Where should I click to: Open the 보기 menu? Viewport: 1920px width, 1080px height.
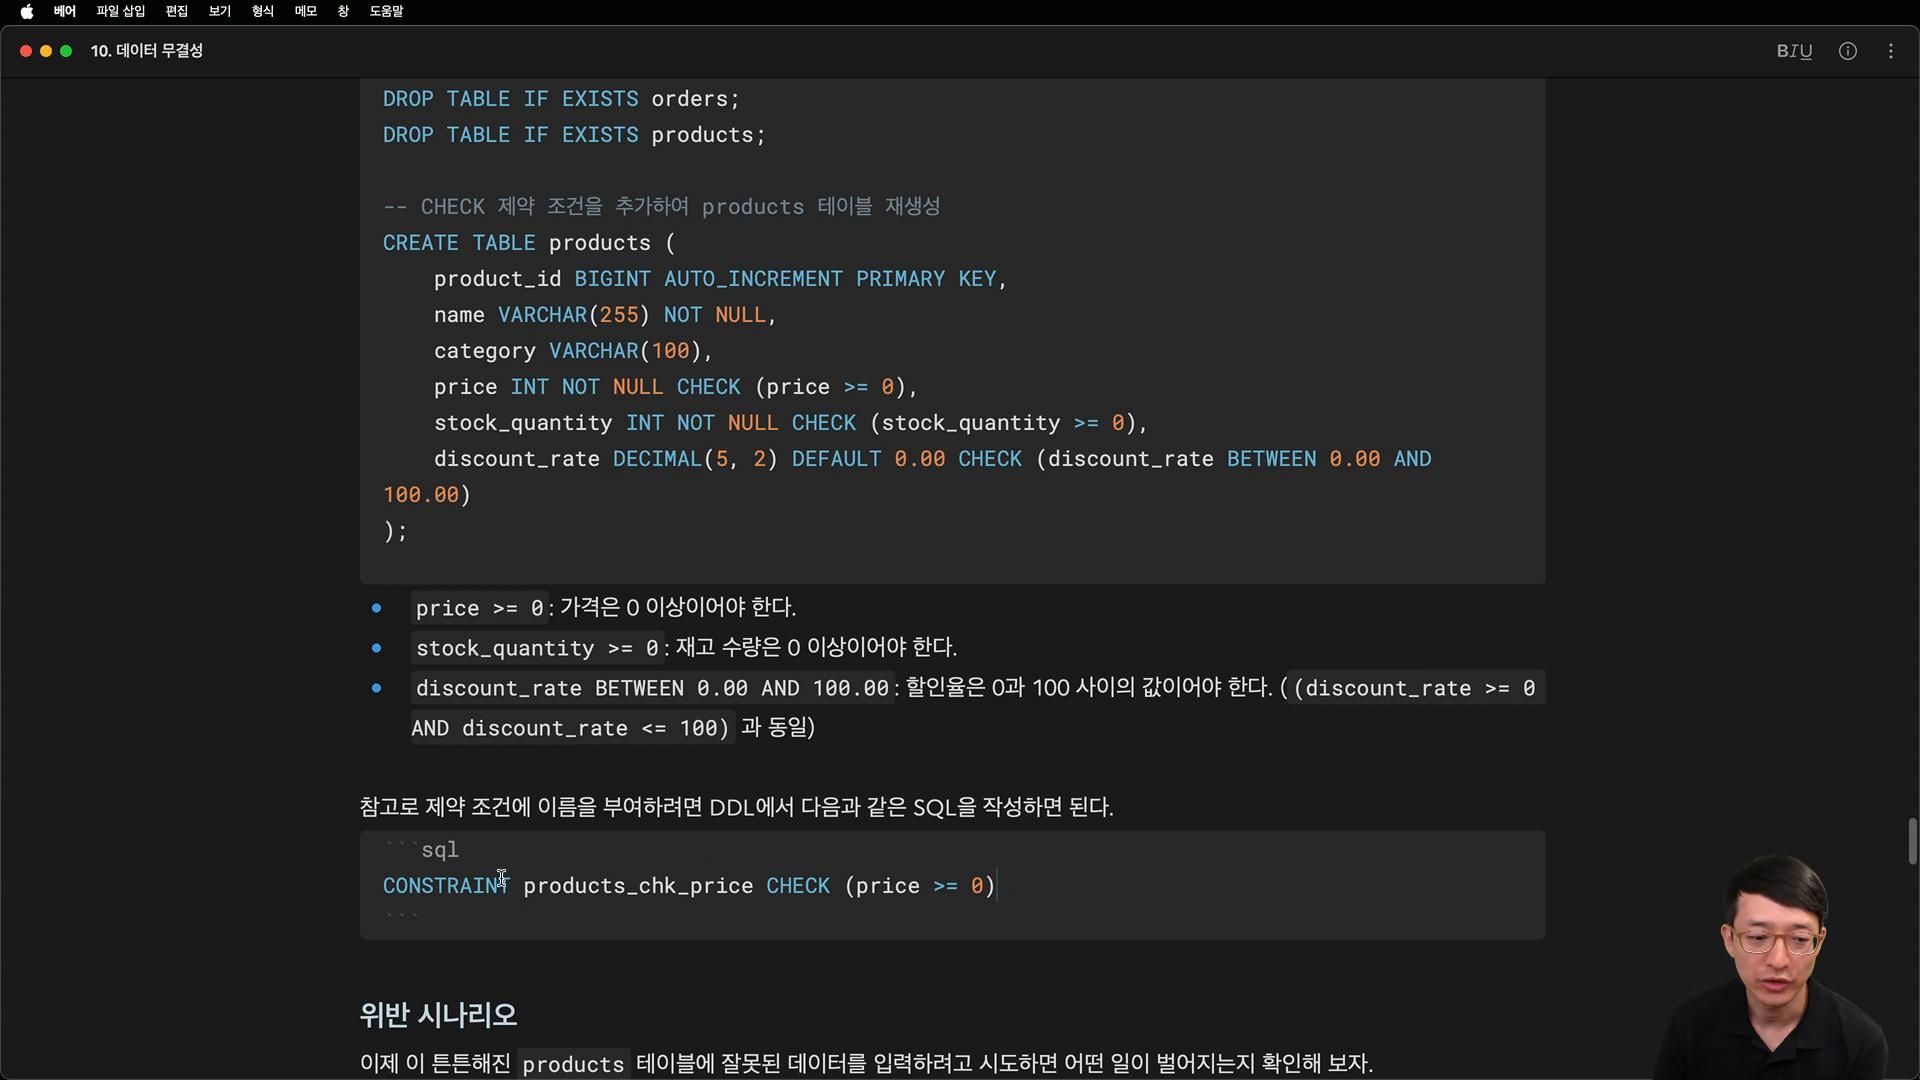(220, 11)
